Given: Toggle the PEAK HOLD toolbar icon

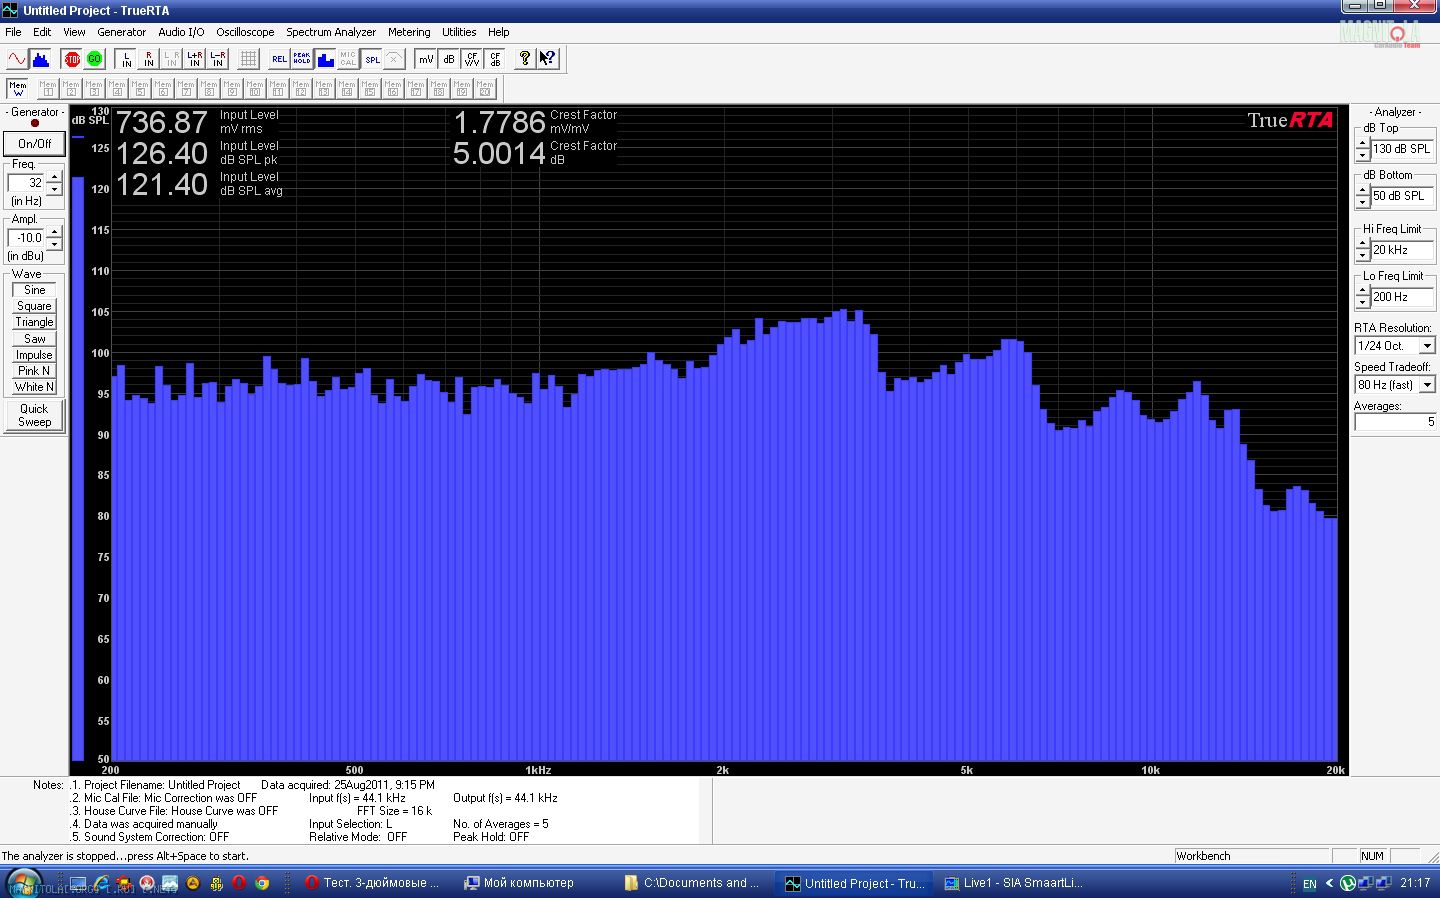Looking at the screenshot, I should coord(301,60).
